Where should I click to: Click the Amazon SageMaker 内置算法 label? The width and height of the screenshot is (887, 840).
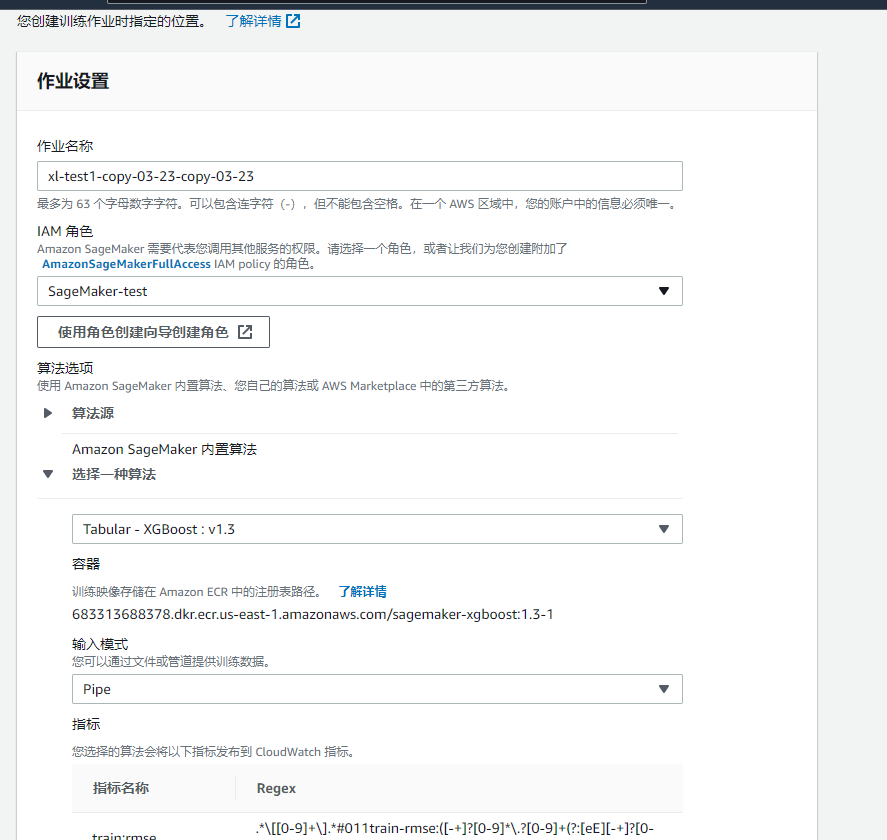[x=164, y=449]
